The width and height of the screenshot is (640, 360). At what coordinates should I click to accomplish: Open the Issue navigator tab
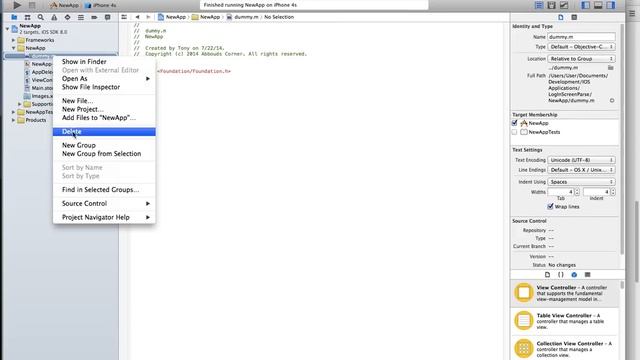pyautogui.click(x=54, y=17)
